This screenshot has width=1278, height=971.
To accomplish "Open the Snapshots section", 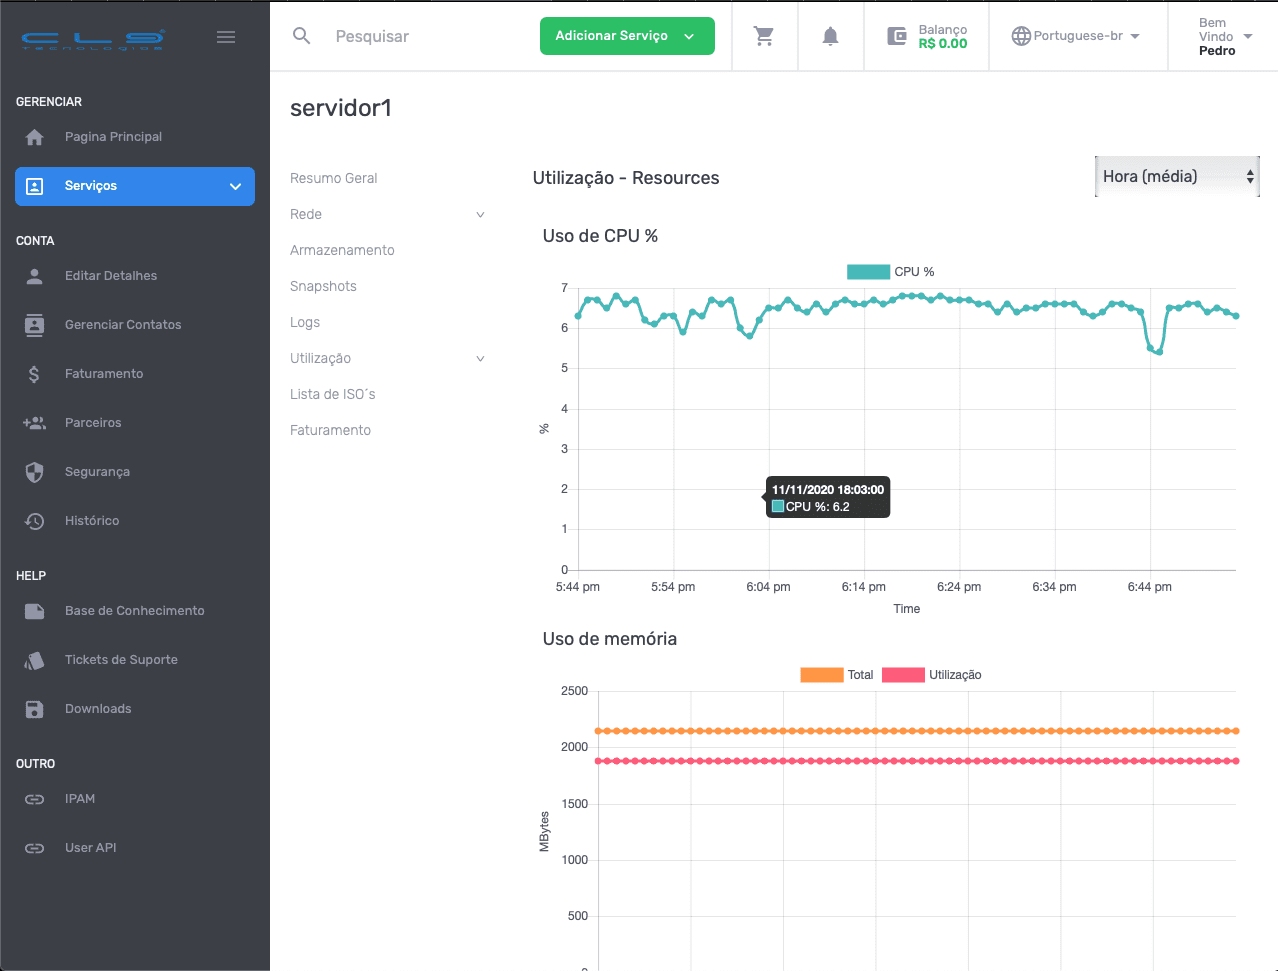I will (323, 286).
